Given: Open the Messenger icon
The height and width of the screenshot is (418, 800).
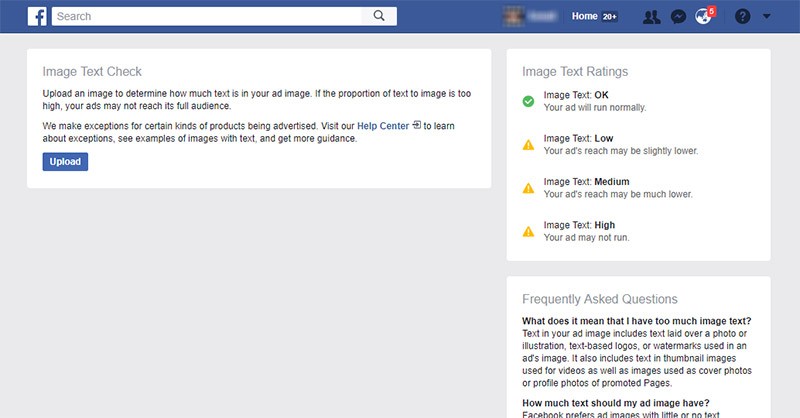Looking at the screenshot, I should coord(678,17).
